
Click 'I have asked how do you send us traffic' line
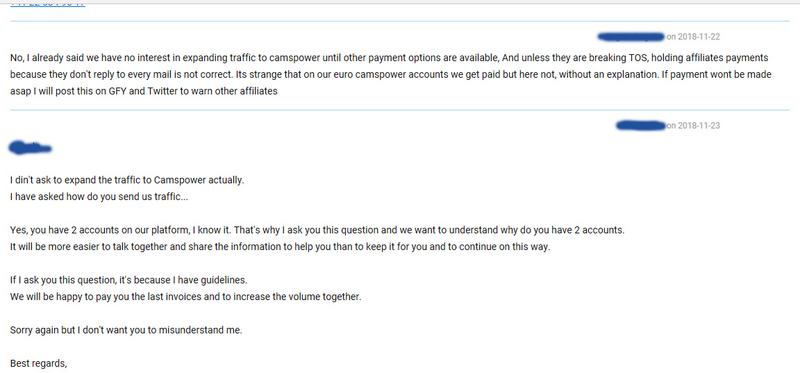point(99,196)
